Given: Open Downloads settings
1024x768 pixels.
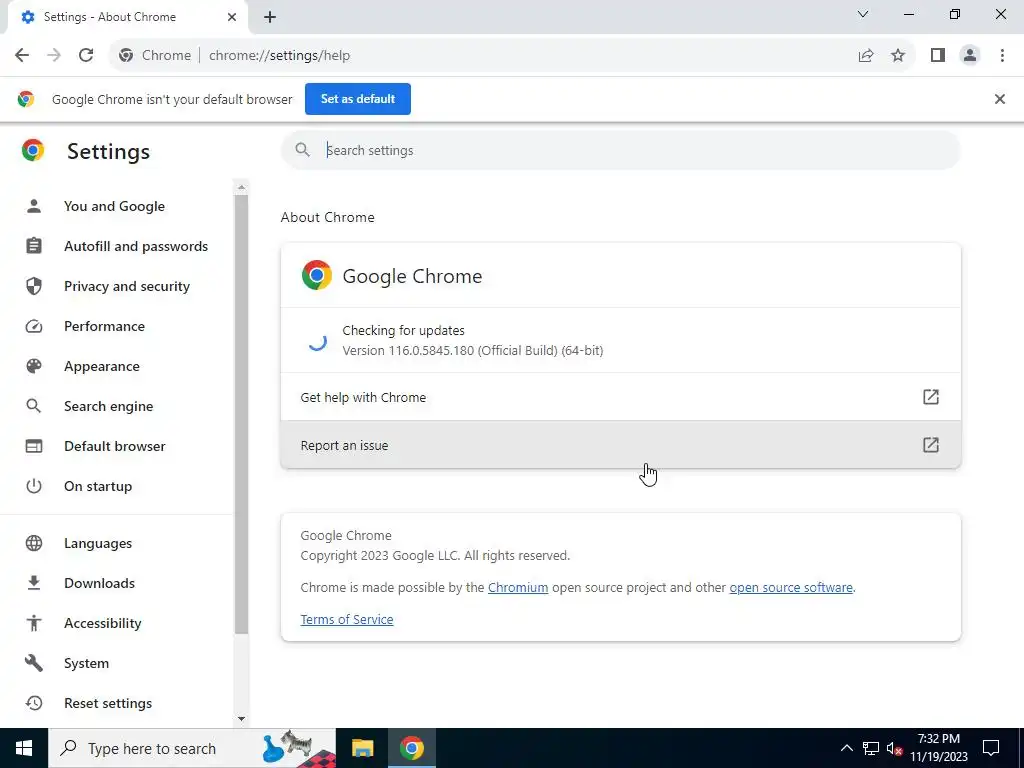Looking at the screenshot, I should tap(99, 583).
